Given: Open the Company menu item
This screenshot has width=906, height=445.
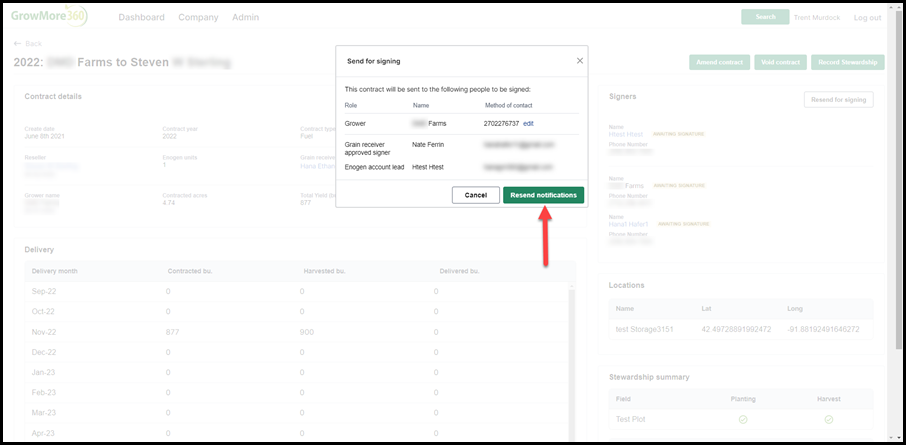Looking at the screenshot, I should point(198,17).
